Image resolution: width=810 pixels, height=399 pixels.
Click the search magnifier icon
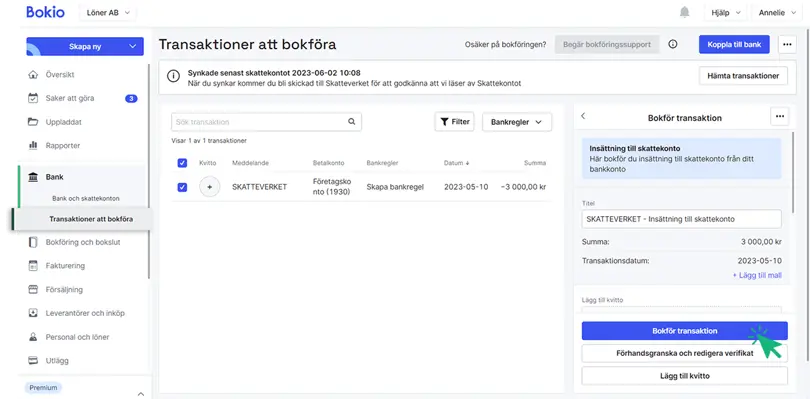coord(351,122)
